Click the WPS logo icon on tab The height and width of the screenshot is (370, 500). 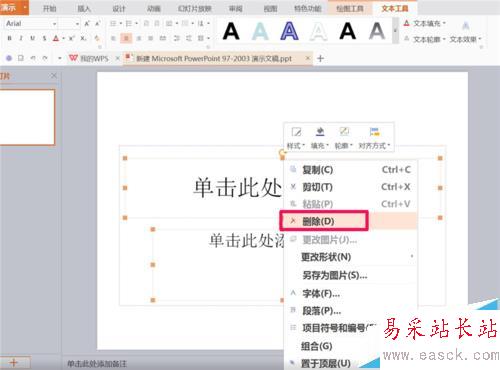73,58
